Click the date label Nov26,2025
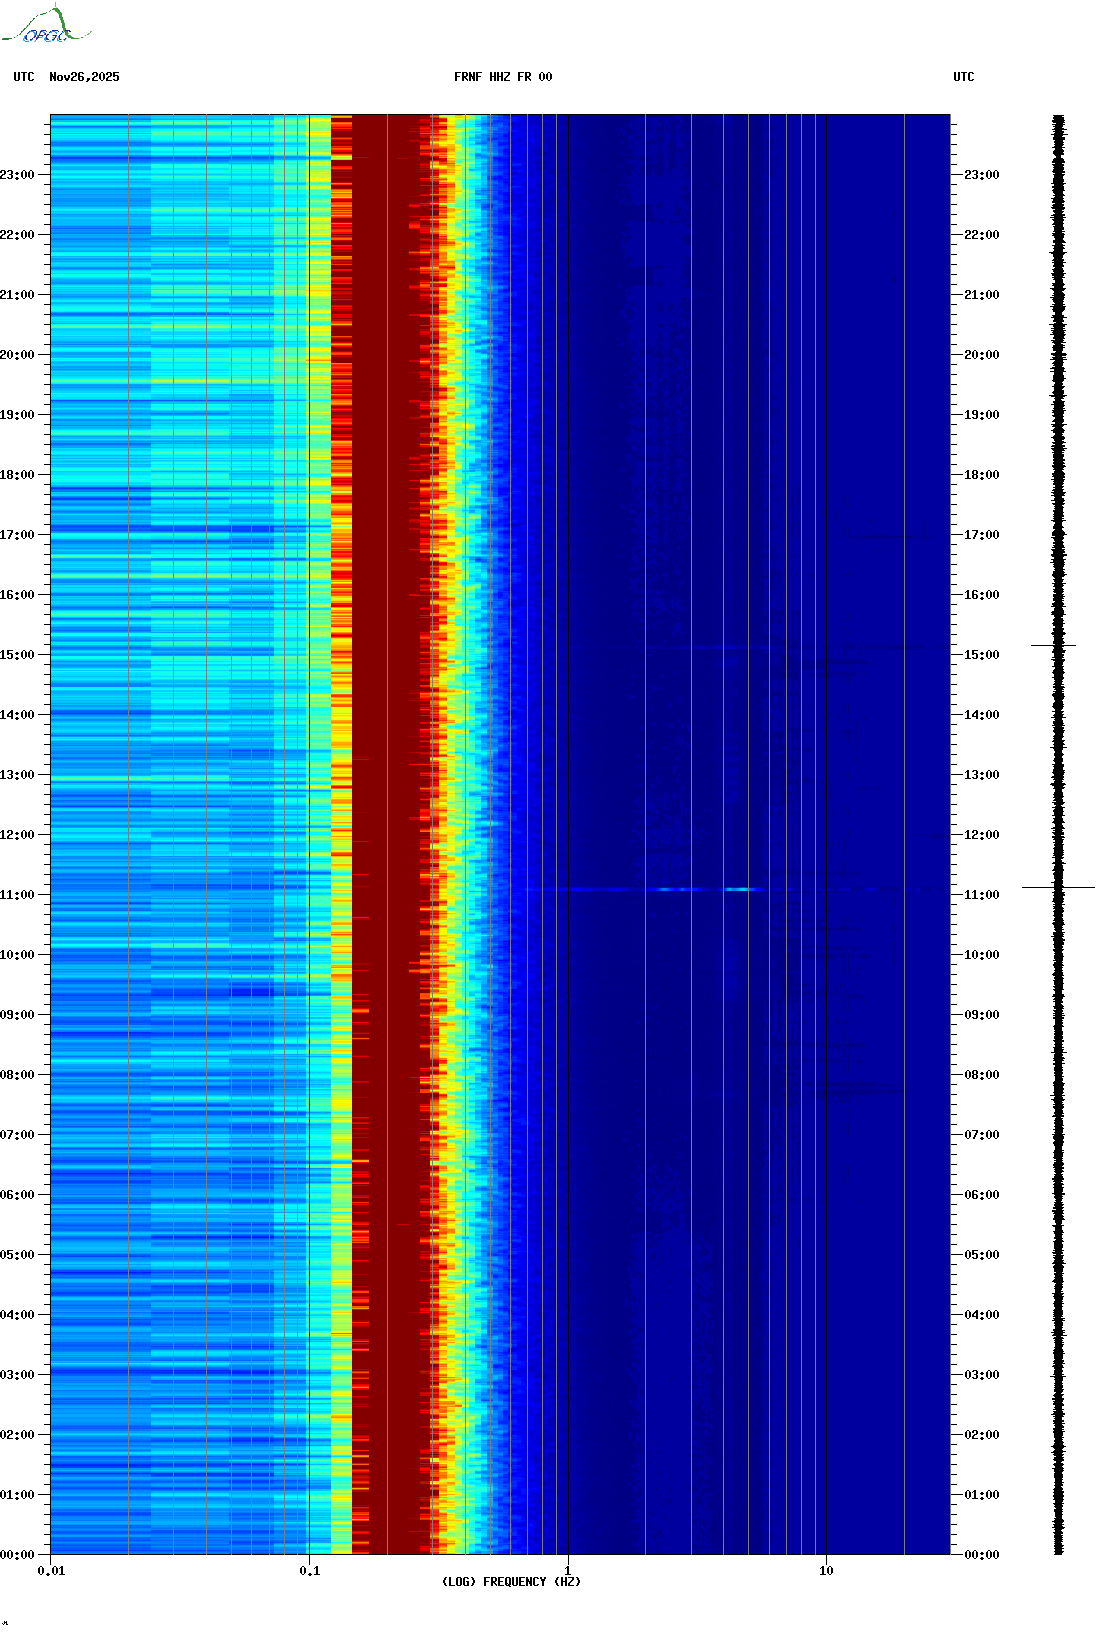Image resolution: width=1102 pixels, height=1634 pixels. click(x=84, y=77)
